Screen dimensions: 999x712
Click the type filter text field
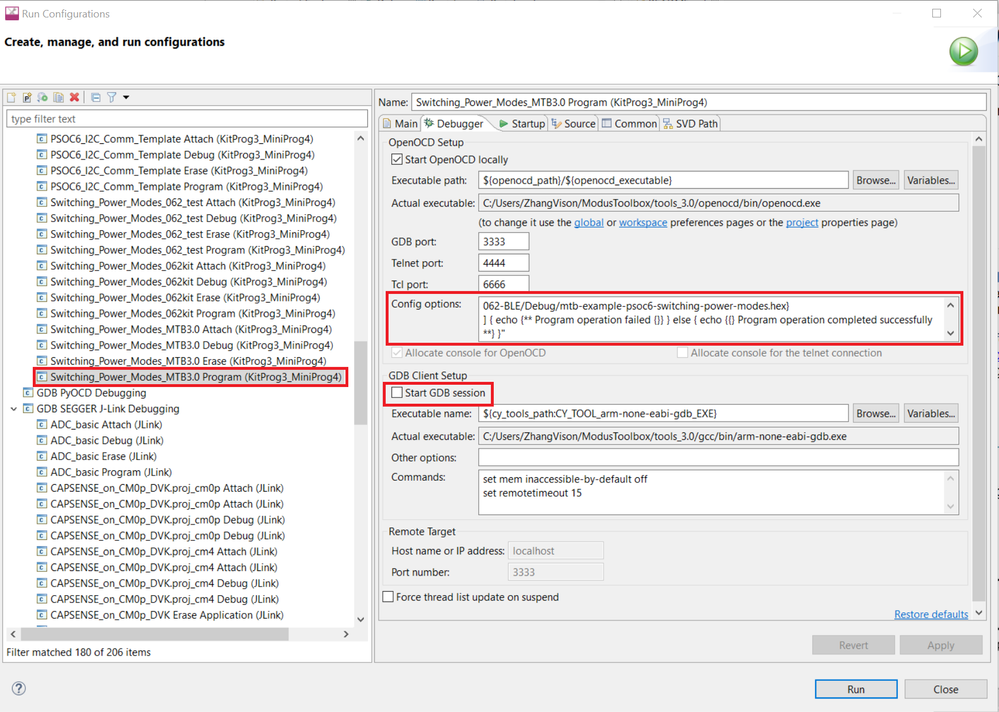tap(187, 118)
